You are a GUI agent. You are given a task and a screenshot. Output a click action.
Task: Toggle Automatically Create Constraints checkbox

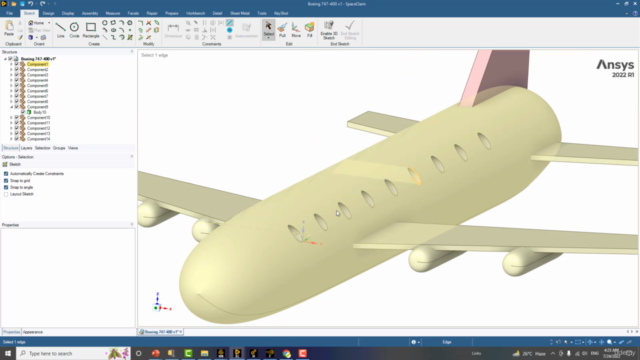[6, 174]
